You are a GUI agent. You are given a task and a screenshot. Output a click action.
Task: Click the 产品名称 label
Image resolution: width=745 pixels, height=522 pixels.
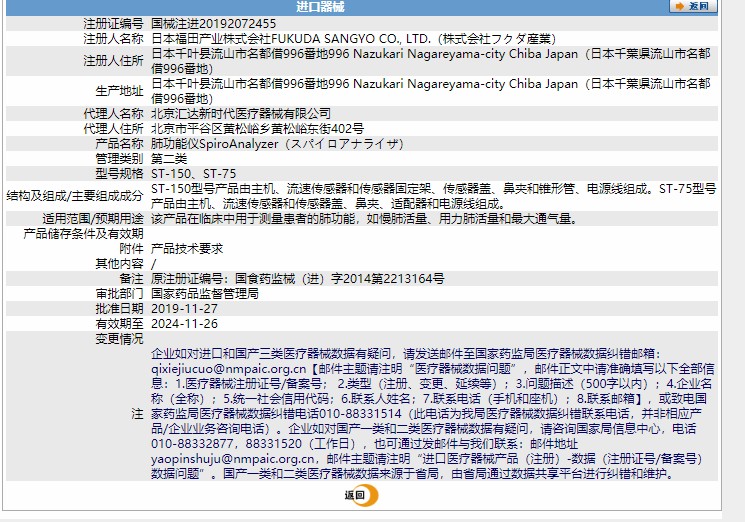[119, 143]
